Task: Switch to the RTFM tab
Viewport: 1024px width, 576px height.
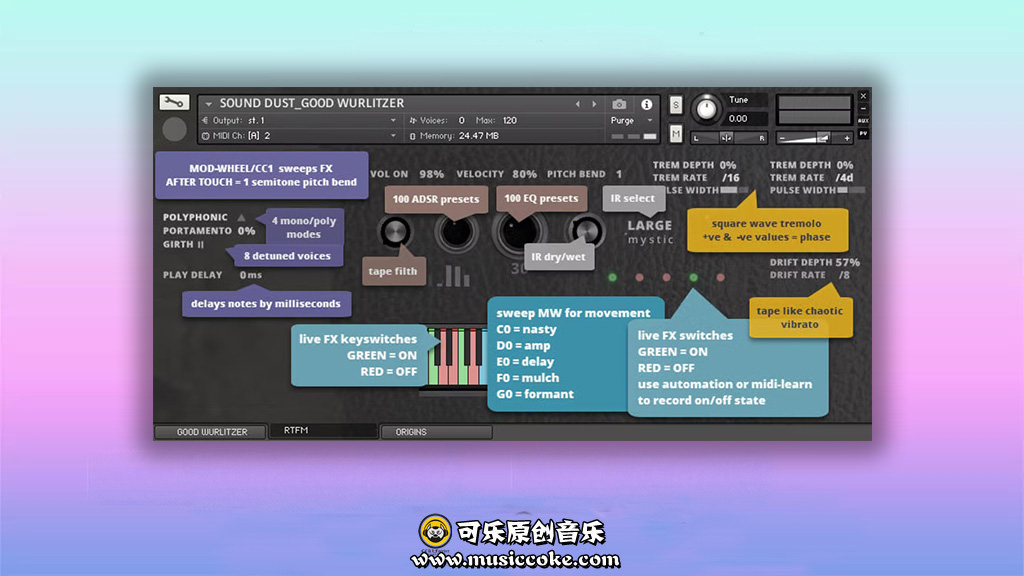Action: tap(324, 430)
